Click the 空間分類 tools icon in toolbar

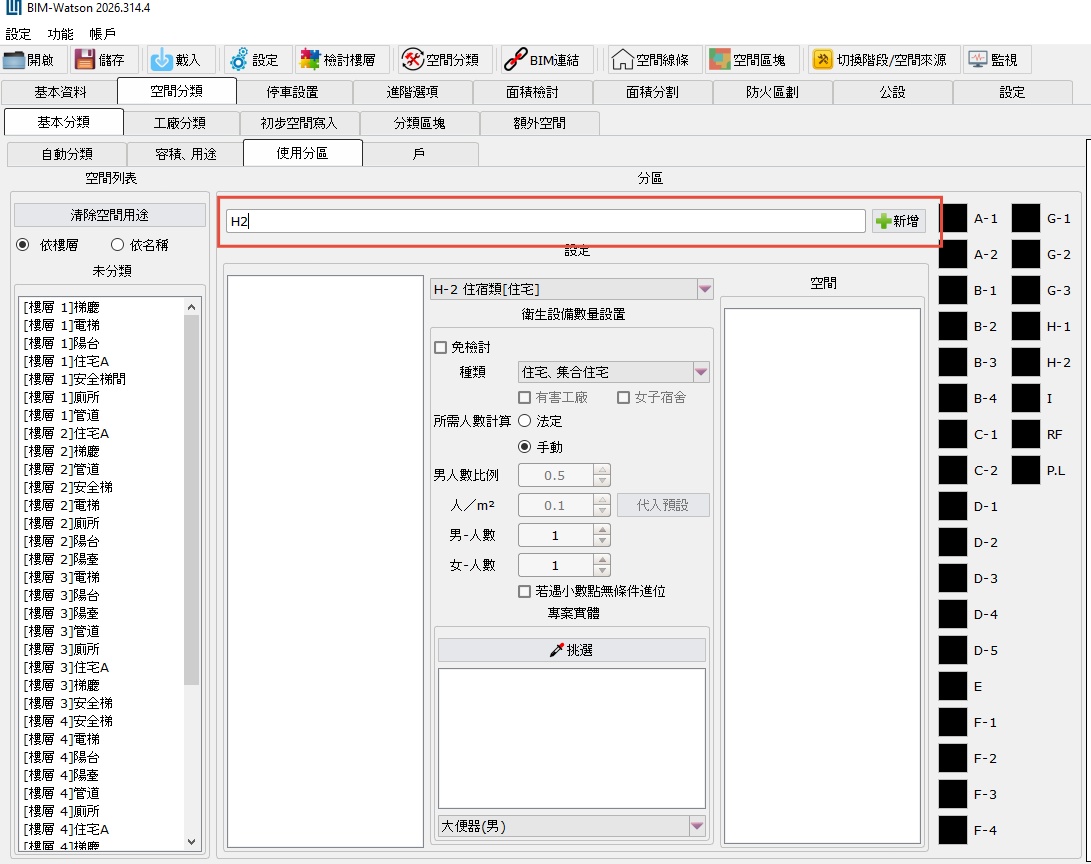412,60
